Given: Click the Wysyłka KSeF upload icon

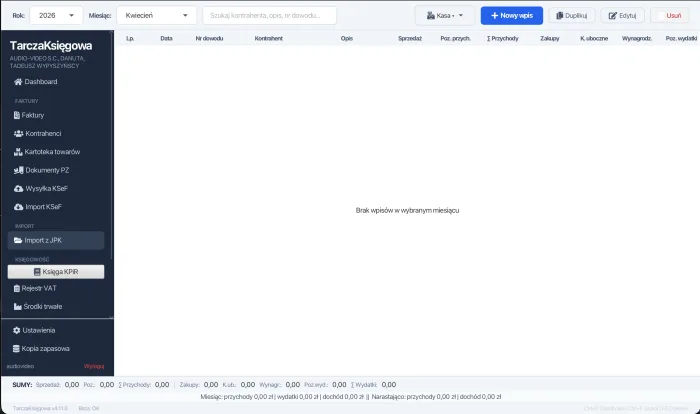Looking at the screenshot, I should coord(17,188).
